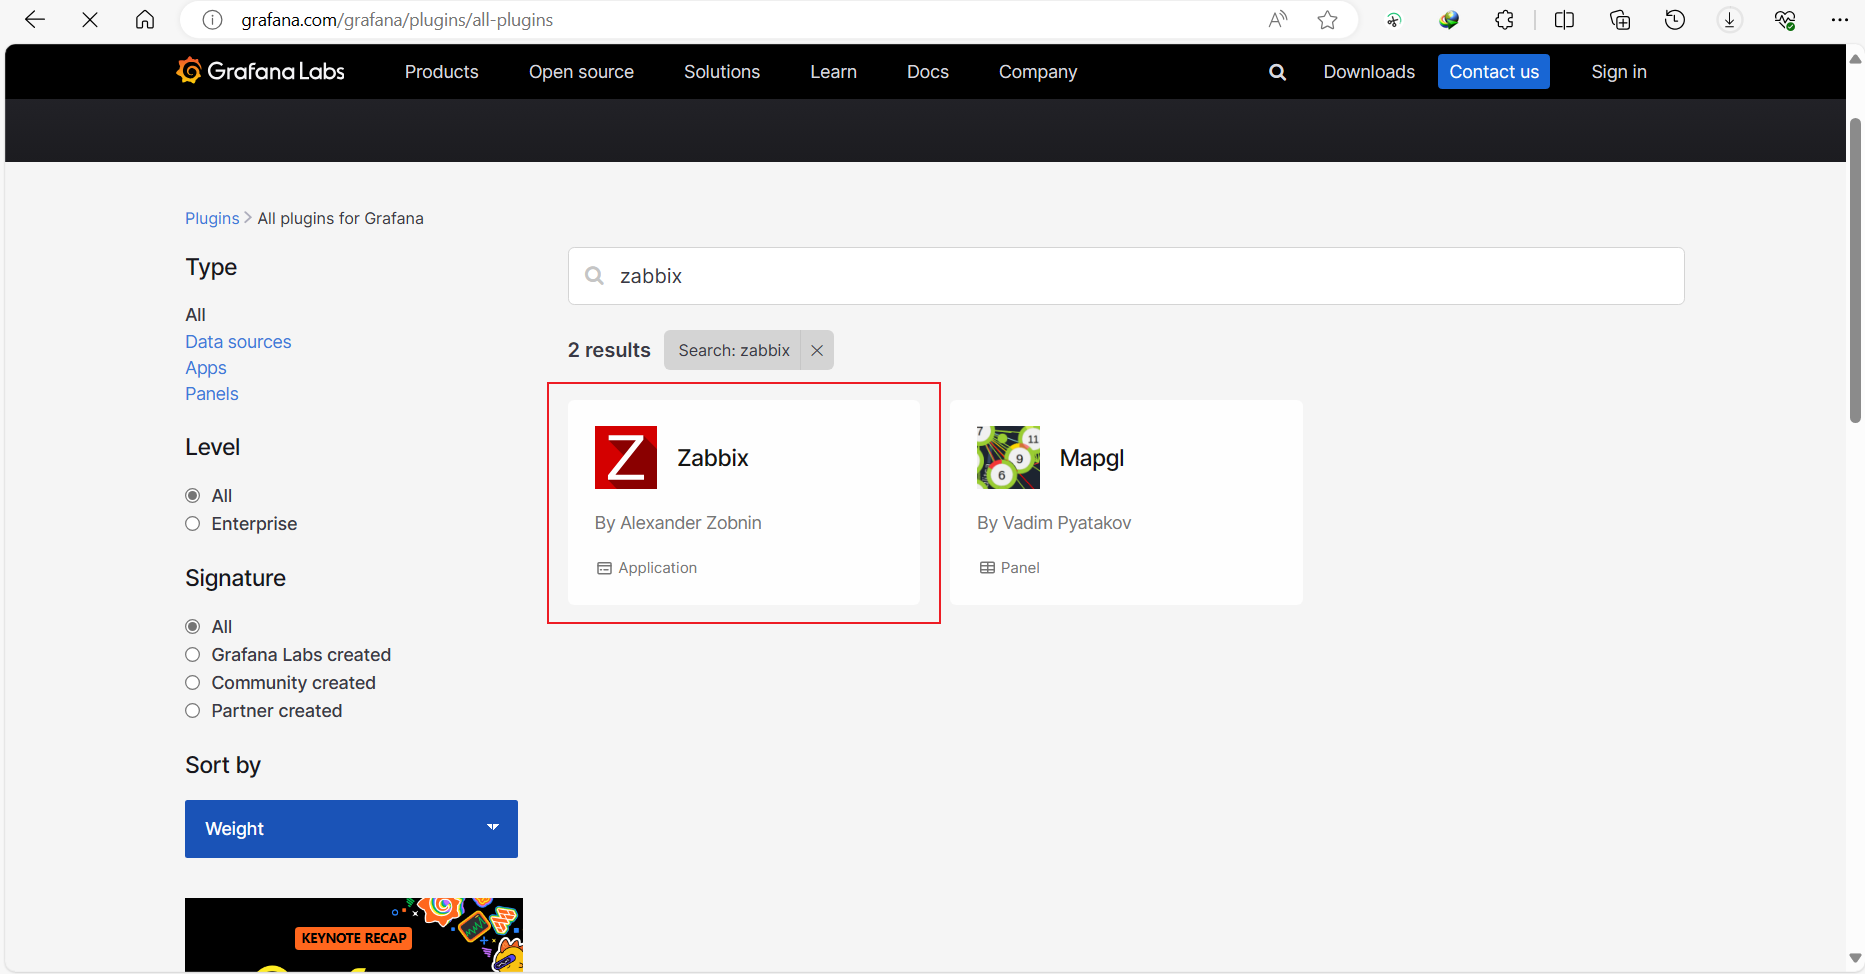
Task: Open browser Downloads arrow icon
Action: pos(1730,20)
